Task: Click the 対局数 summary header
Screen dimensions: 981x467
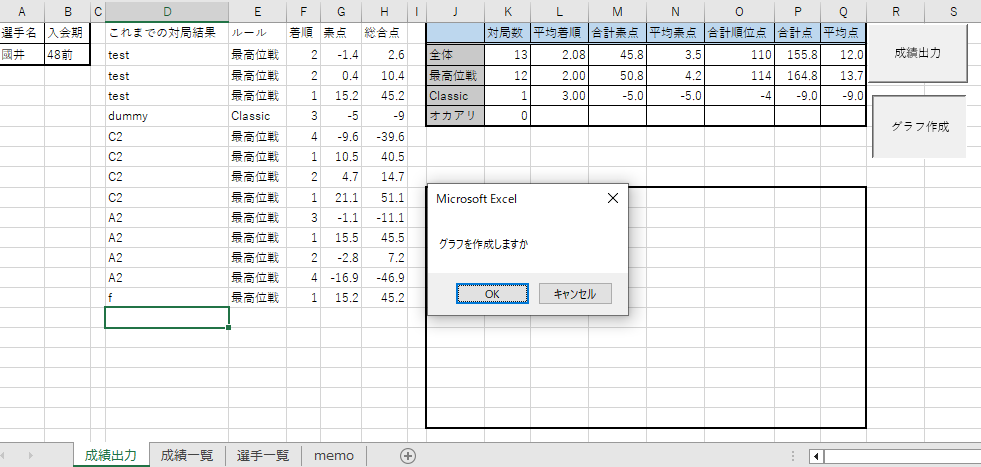Action: 508,33
